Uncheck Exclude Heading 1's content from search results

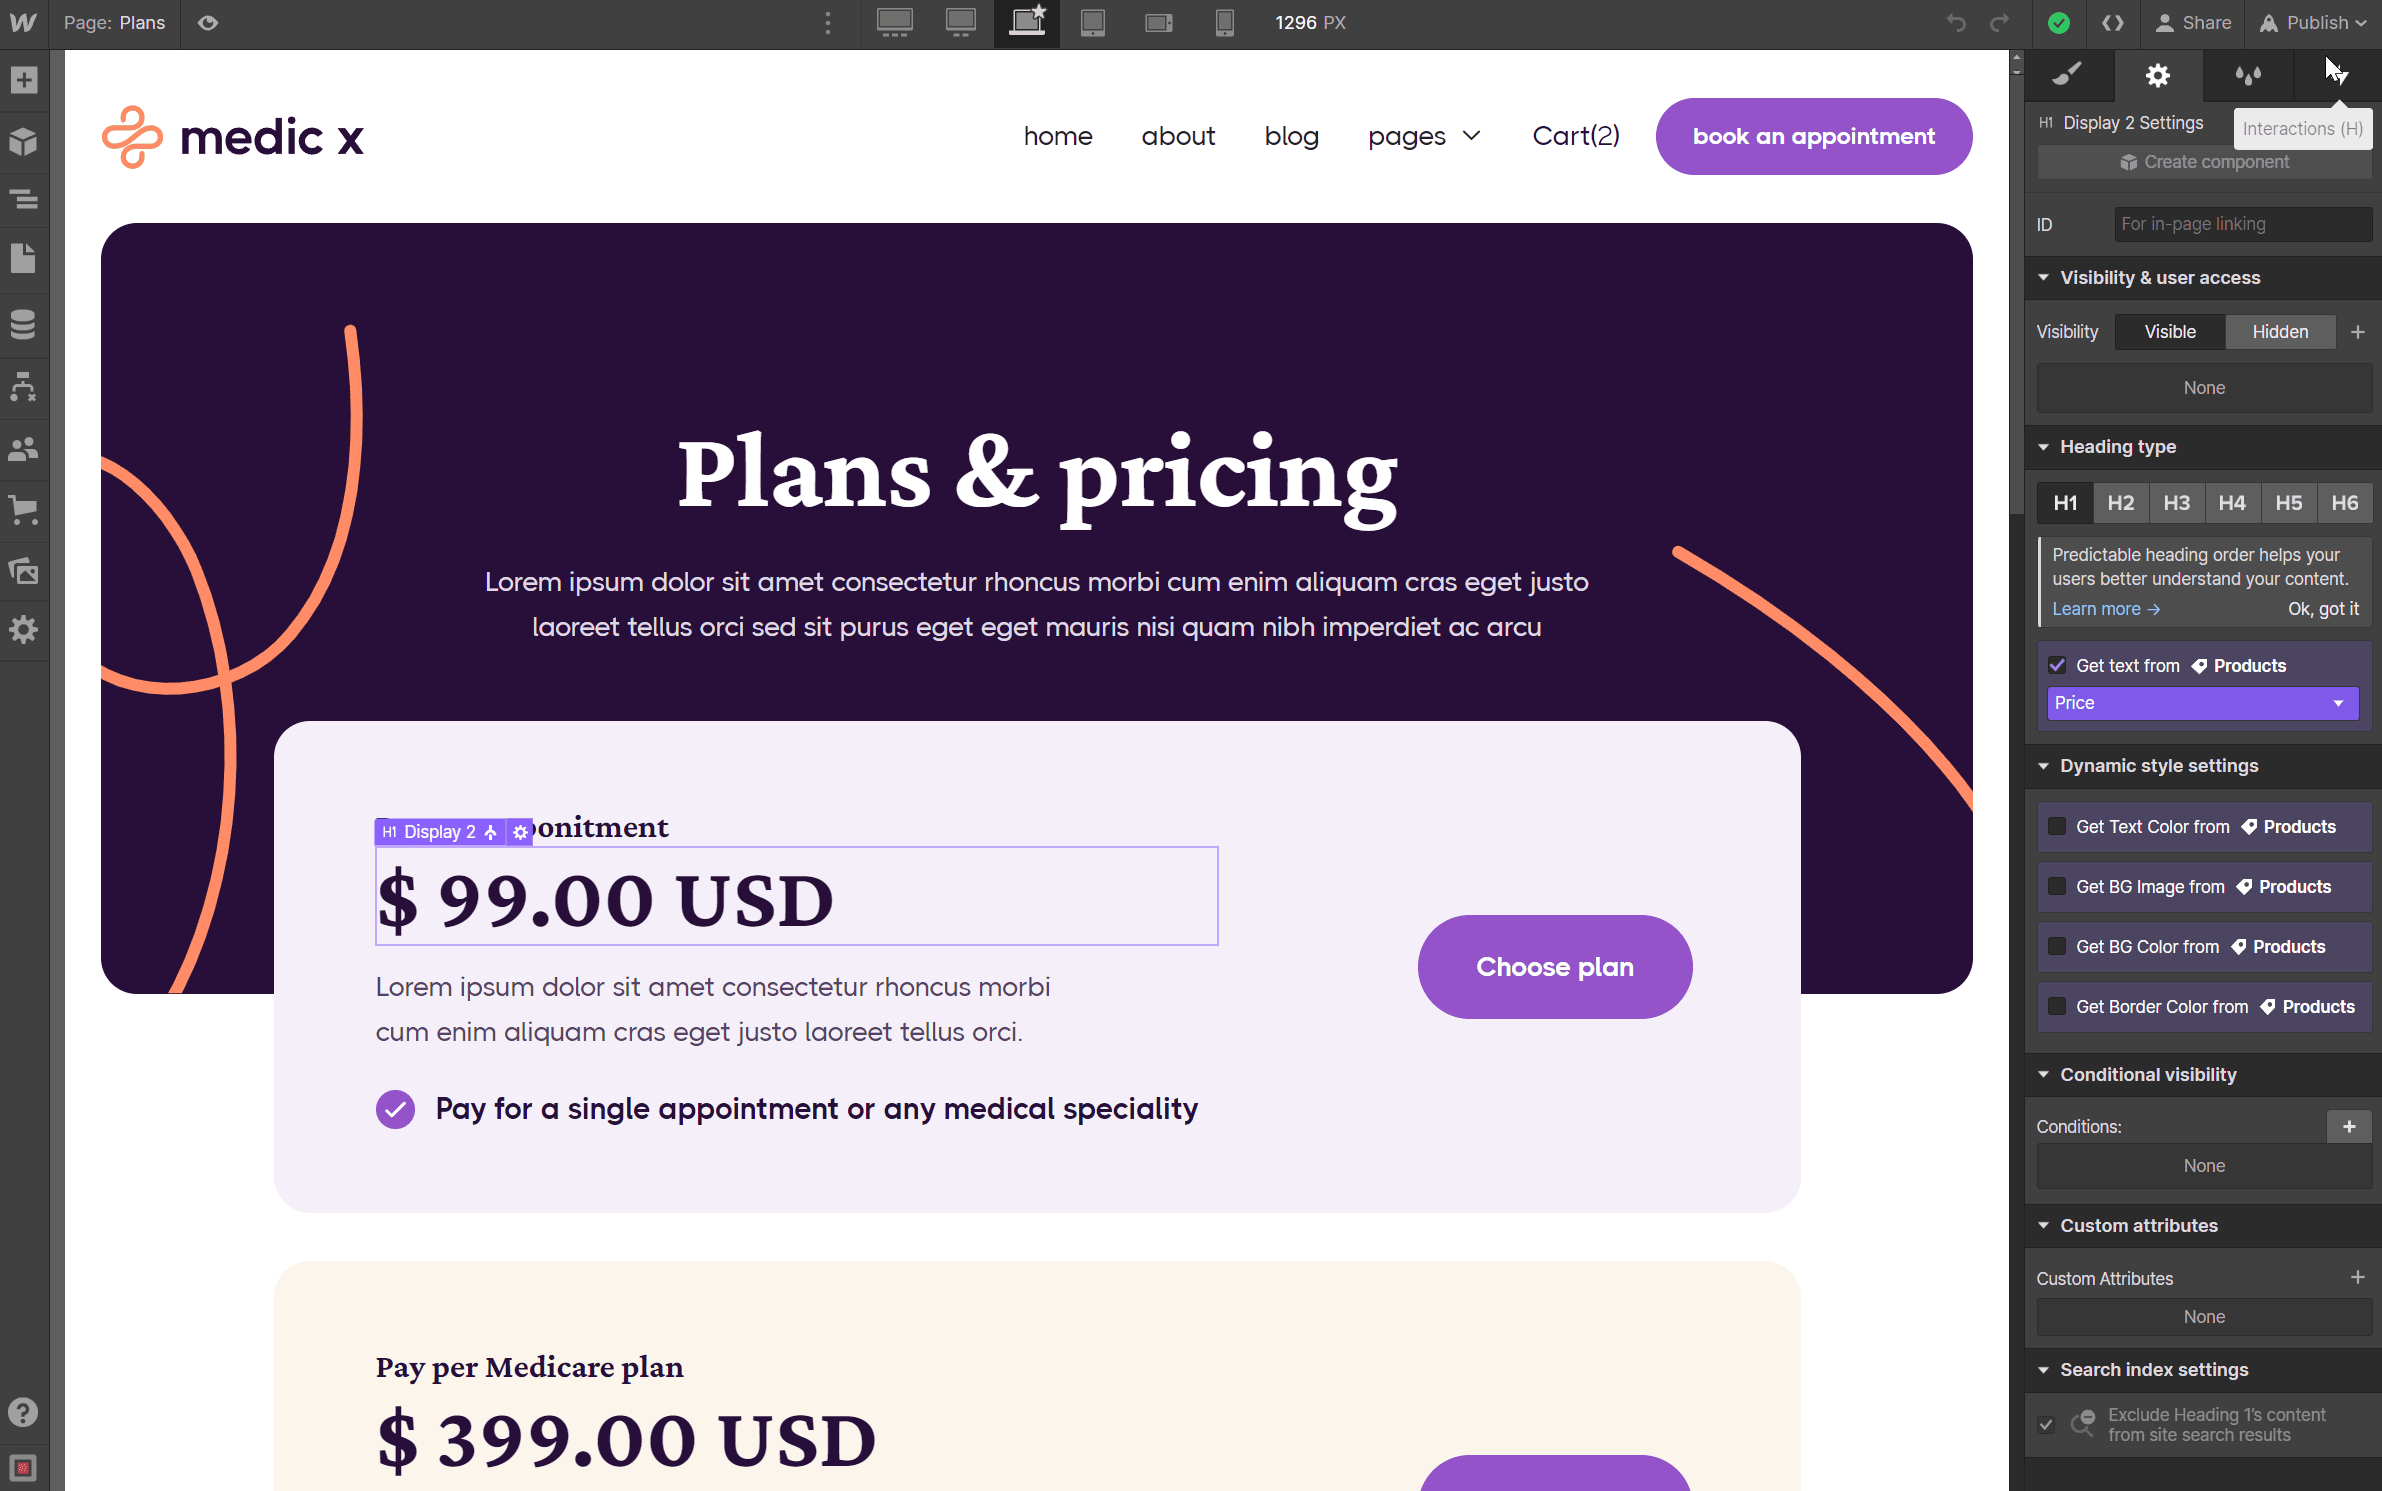(2046, 1425)
